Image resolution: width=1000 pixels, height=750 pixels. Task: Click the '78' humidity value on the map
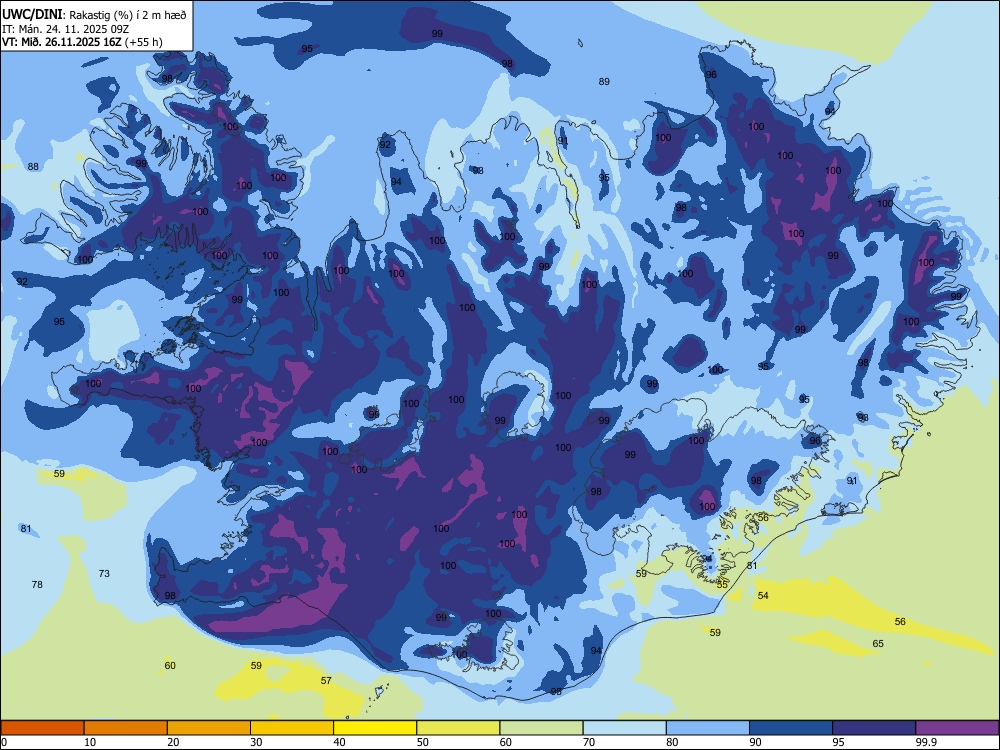click(x=37, y=584)
